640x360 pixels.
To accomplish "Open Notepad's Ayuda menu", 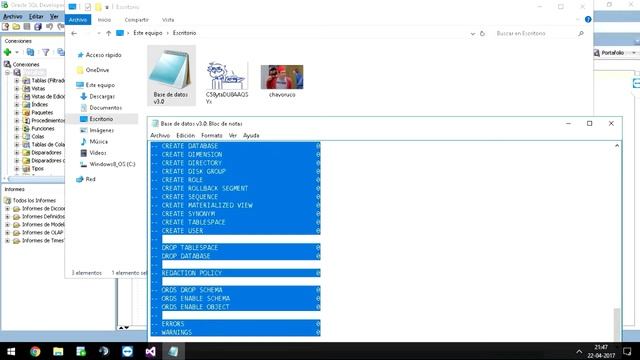I will tap(251, 136).
